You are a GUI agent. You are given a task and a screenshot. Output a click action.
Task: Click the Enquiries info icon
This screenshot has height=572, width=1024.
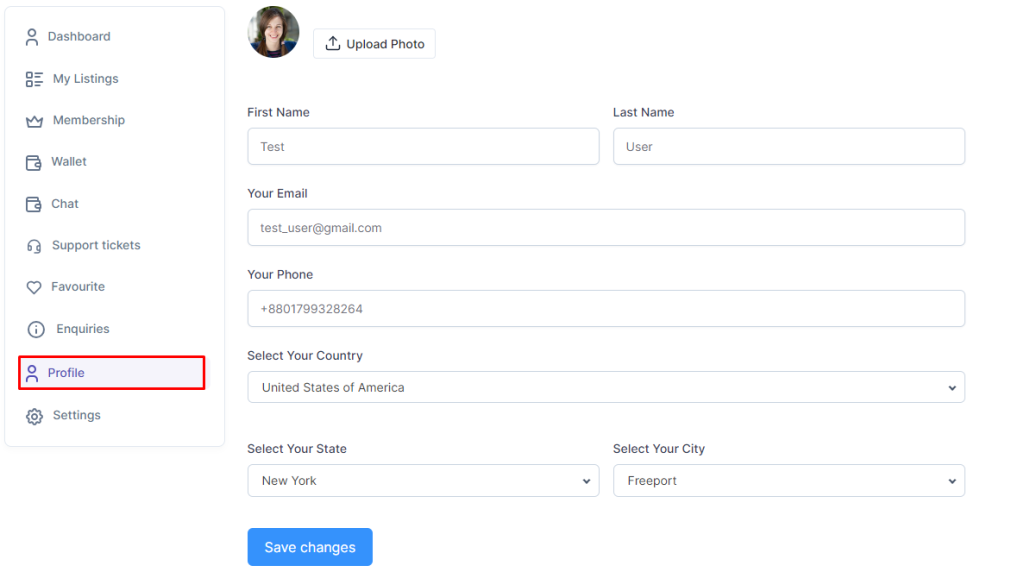36,330
